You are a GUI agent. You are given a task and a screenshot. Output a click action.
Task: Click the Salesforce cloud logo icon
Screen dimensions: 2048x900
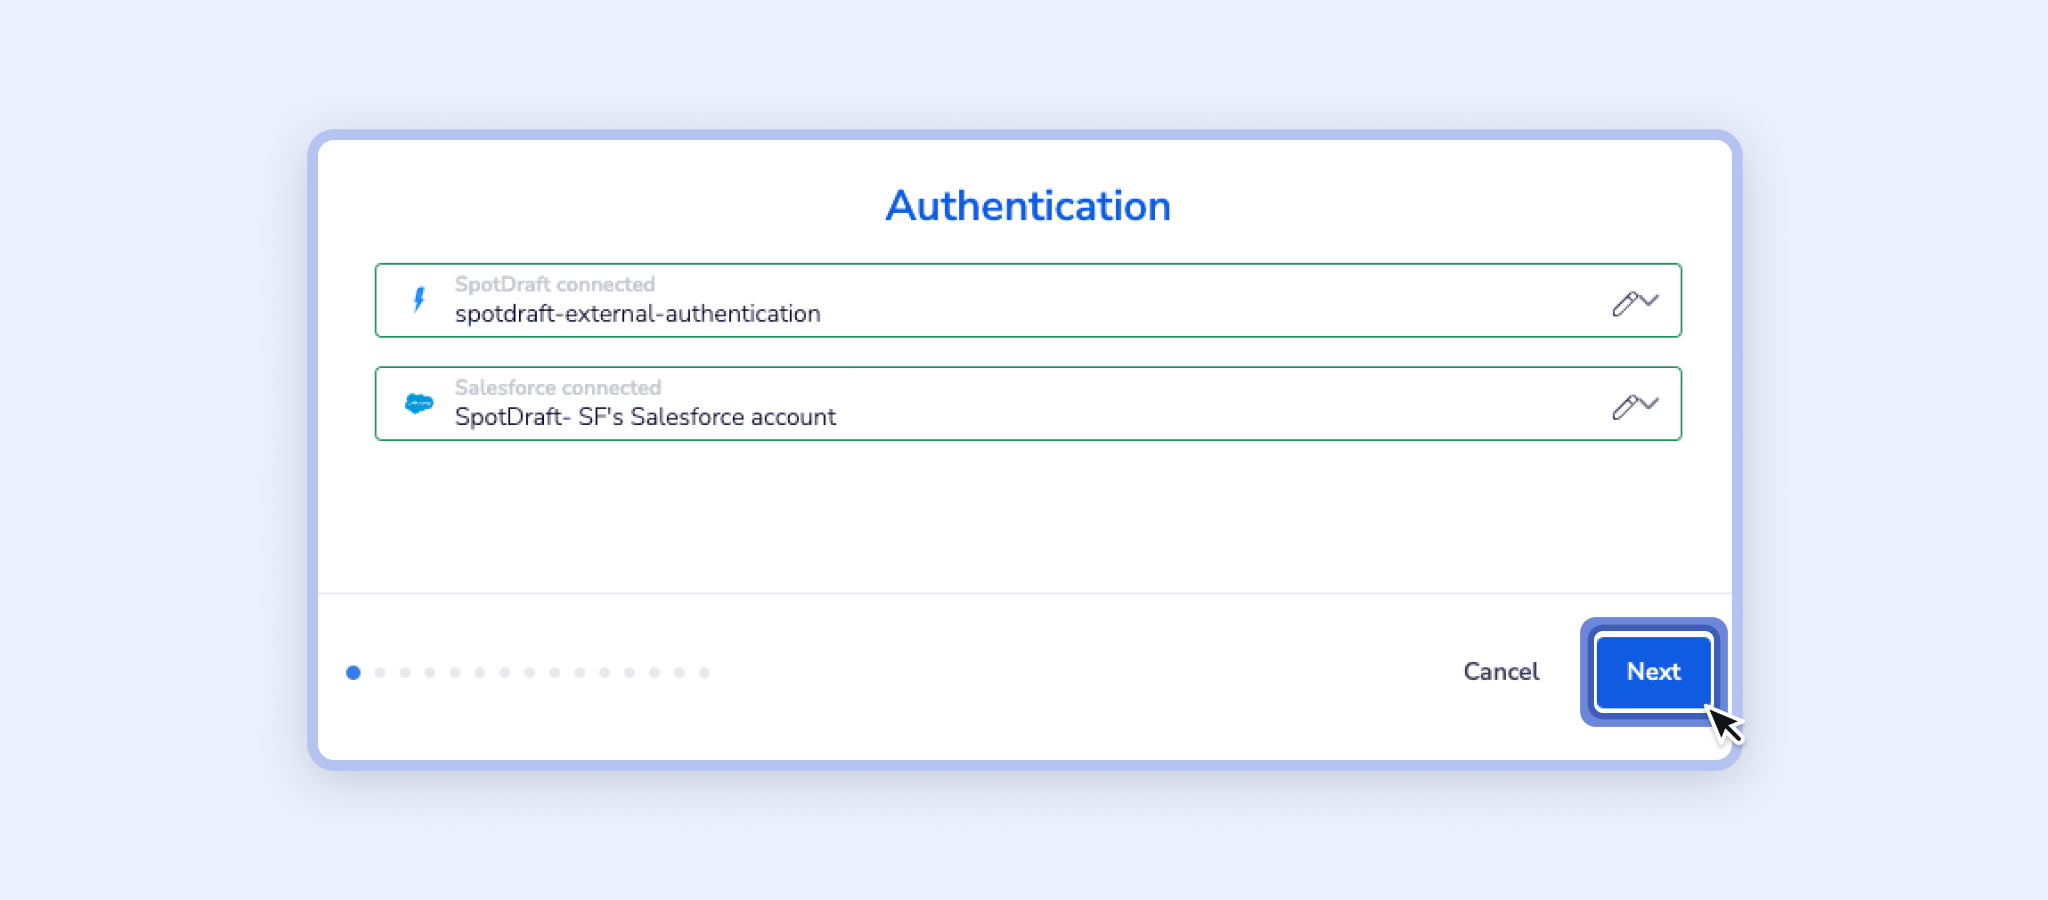(419, 403)
